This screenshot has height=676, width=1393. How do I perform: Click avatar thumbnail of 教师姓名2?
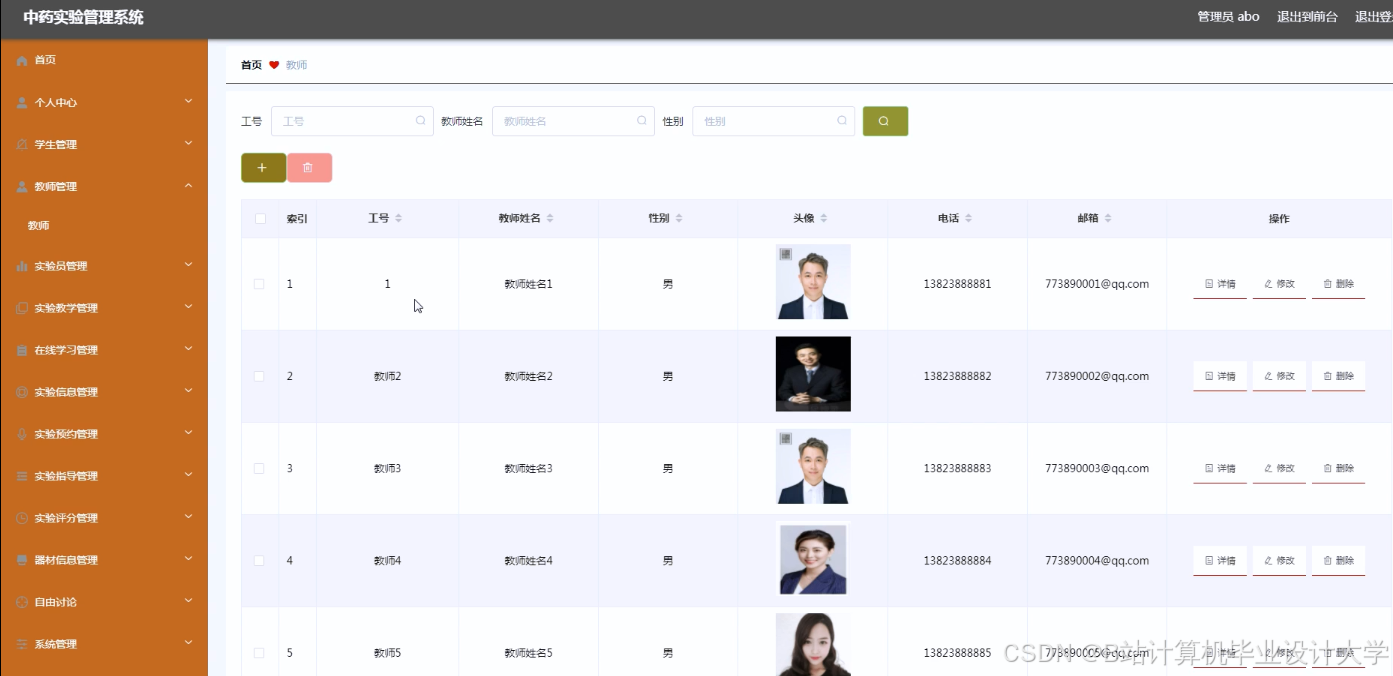pyautogui.click(x=813, y=374)
